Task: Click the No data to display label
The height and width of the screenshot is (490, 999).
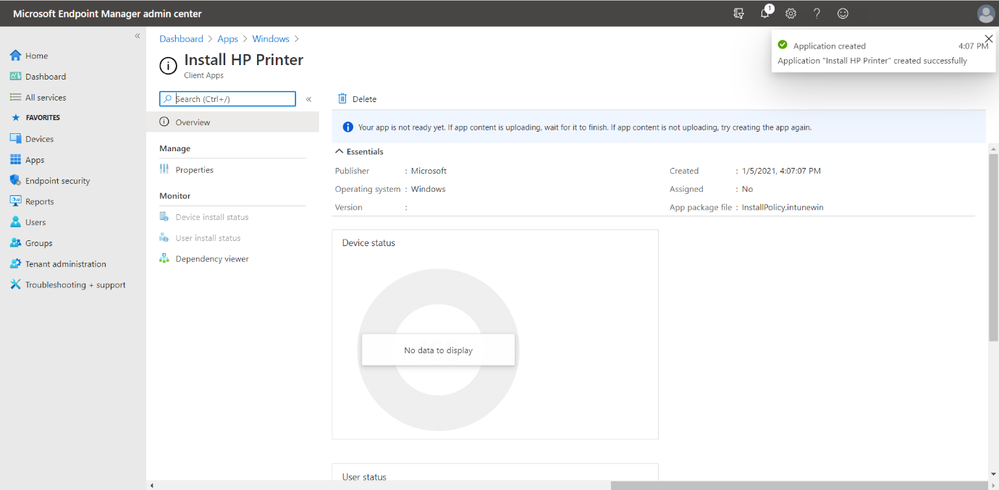Action: pyautogui.click(x=438, y=350)
